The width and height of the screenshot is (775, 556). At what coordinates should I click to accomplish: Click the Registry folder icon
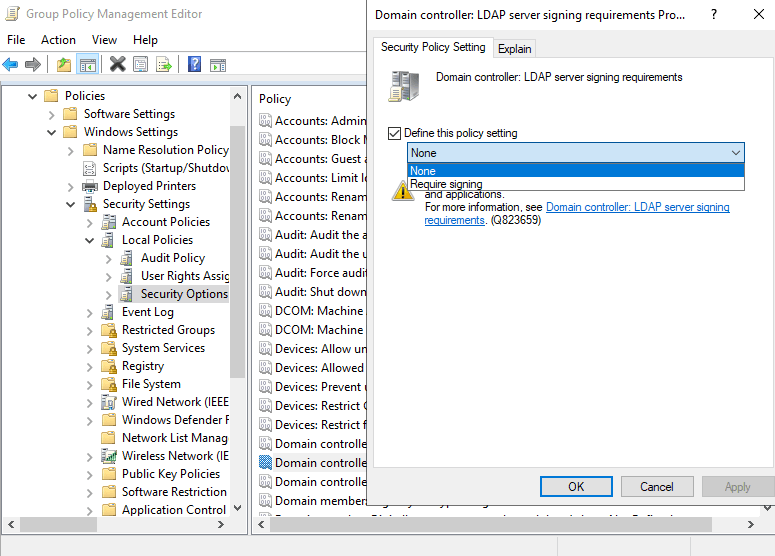tap(109, 366)
